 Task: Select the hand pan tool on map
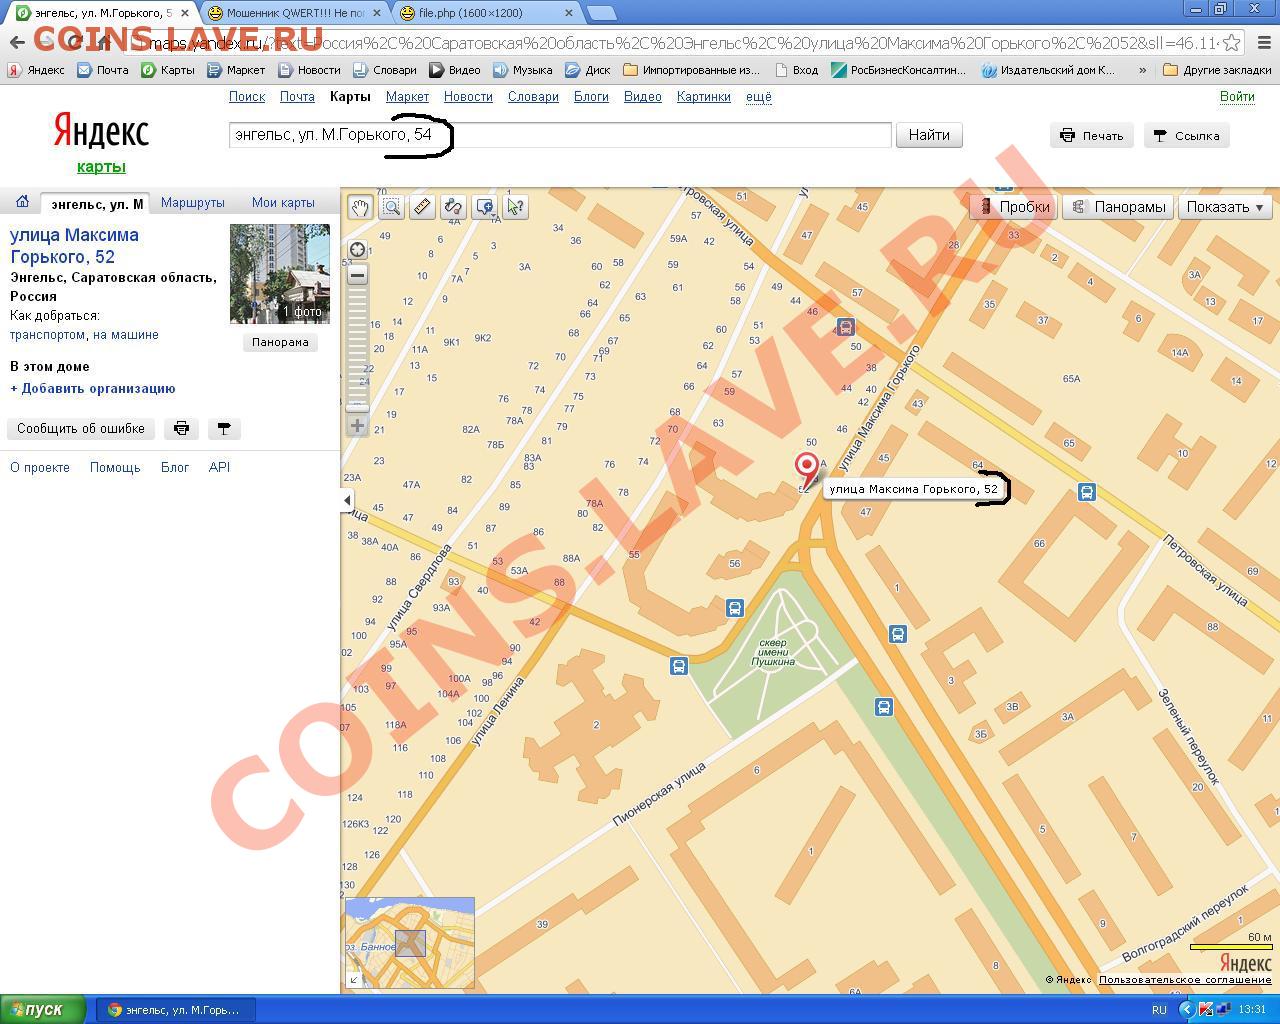pyautogui.click(x=360, y=207)
